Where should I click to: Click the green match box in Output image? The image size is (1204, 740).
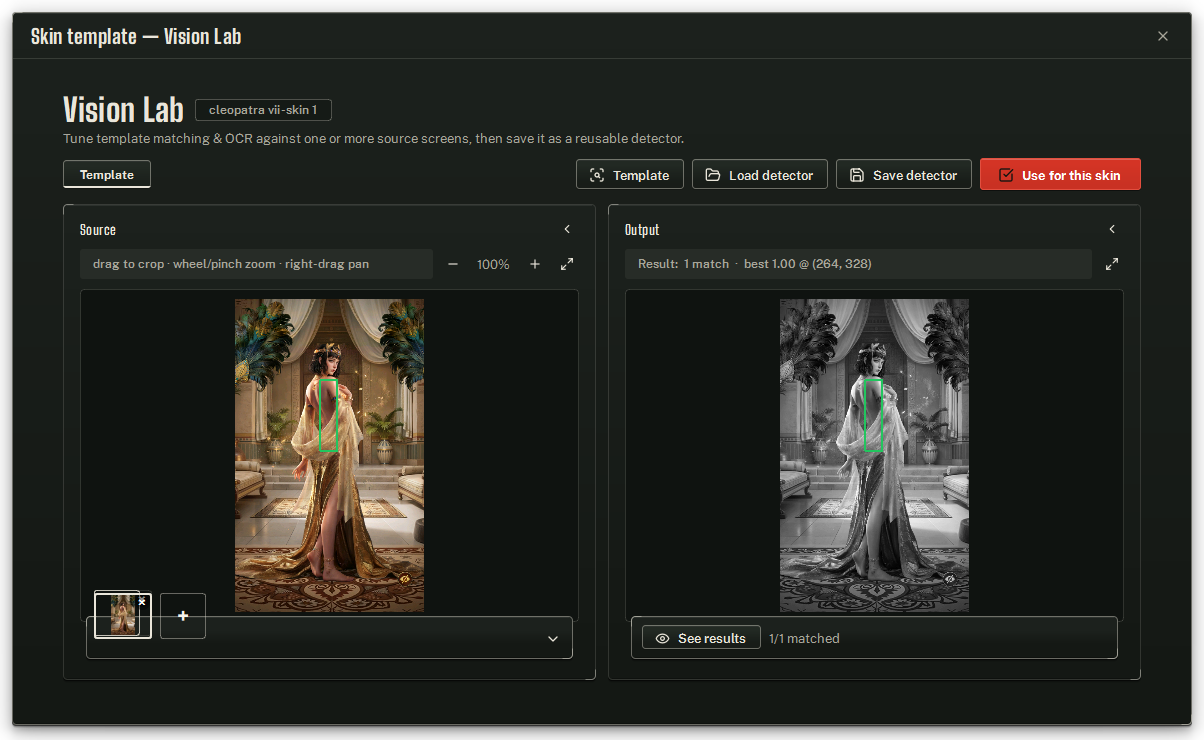pyautogui.click(x=874, y=415)
